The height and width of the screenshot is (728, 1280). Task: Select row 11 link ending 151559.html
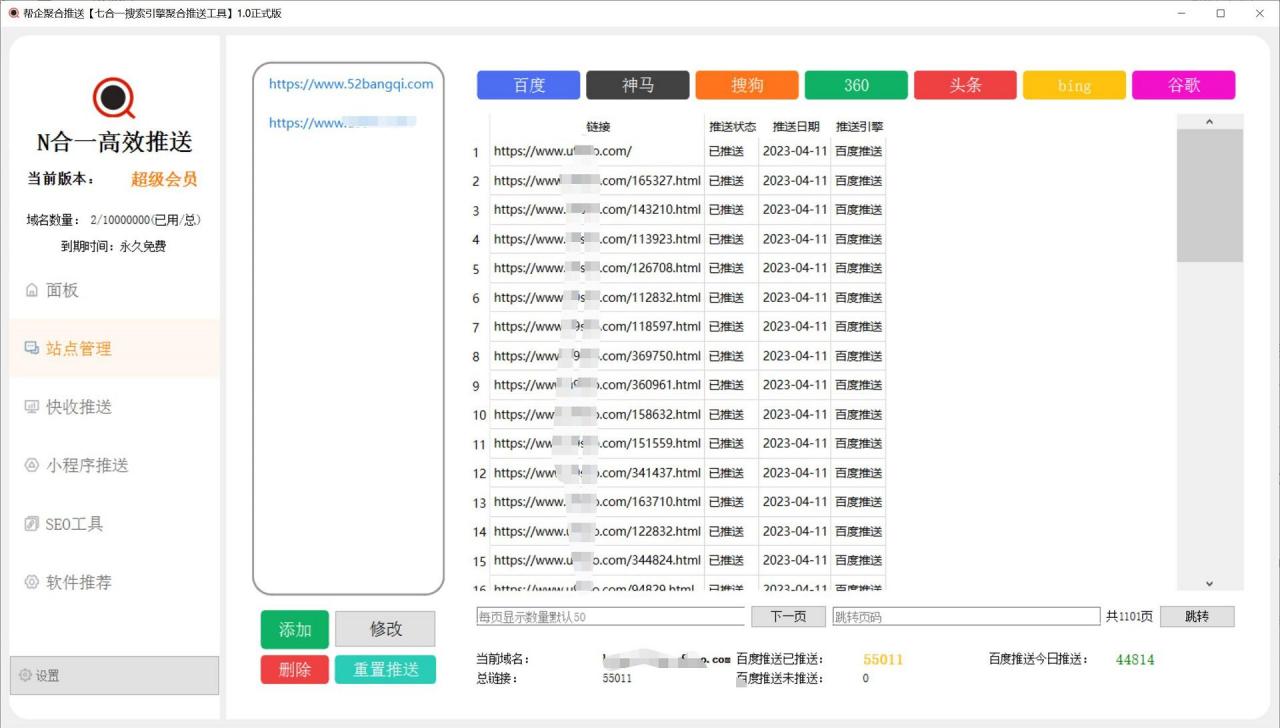click(597, 443)
